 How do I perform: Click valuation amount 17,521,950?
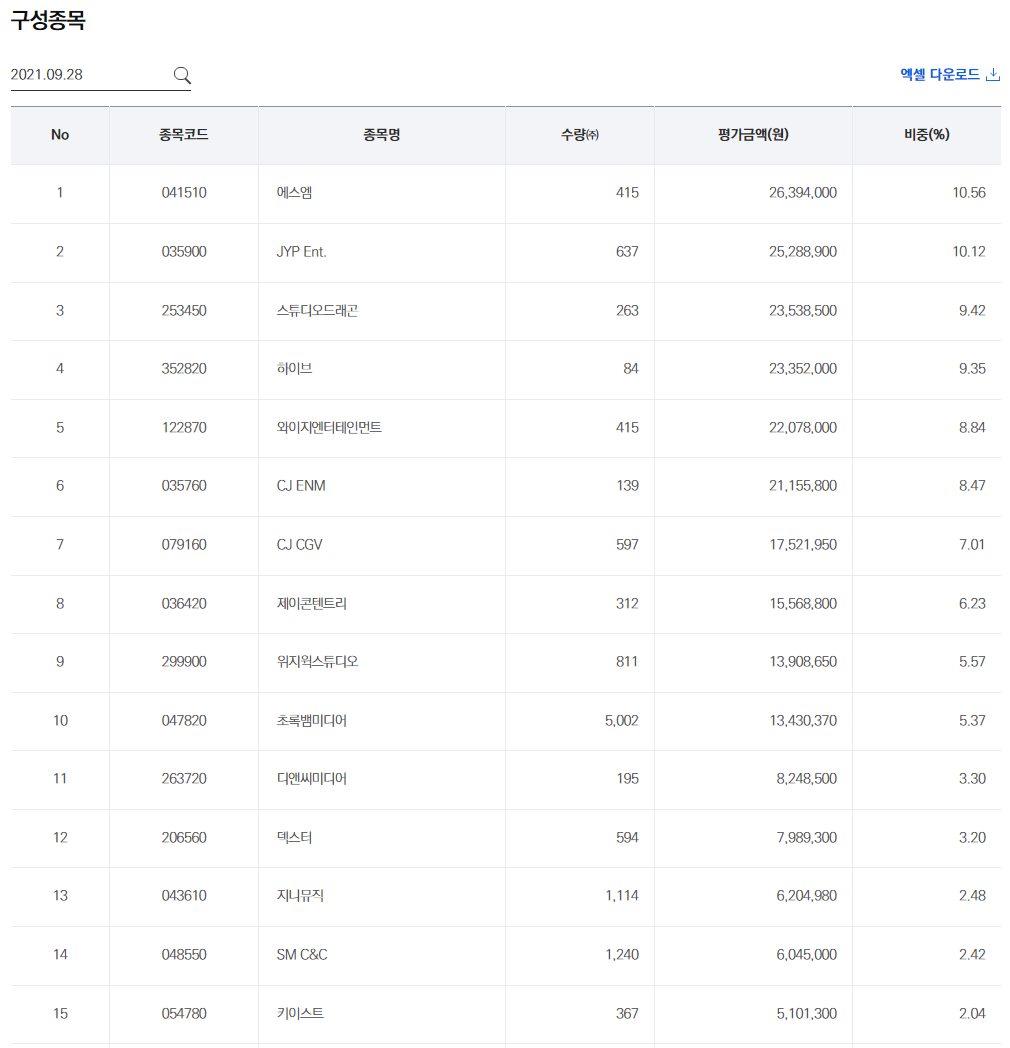pyautogui.click(x=803, y=545)
